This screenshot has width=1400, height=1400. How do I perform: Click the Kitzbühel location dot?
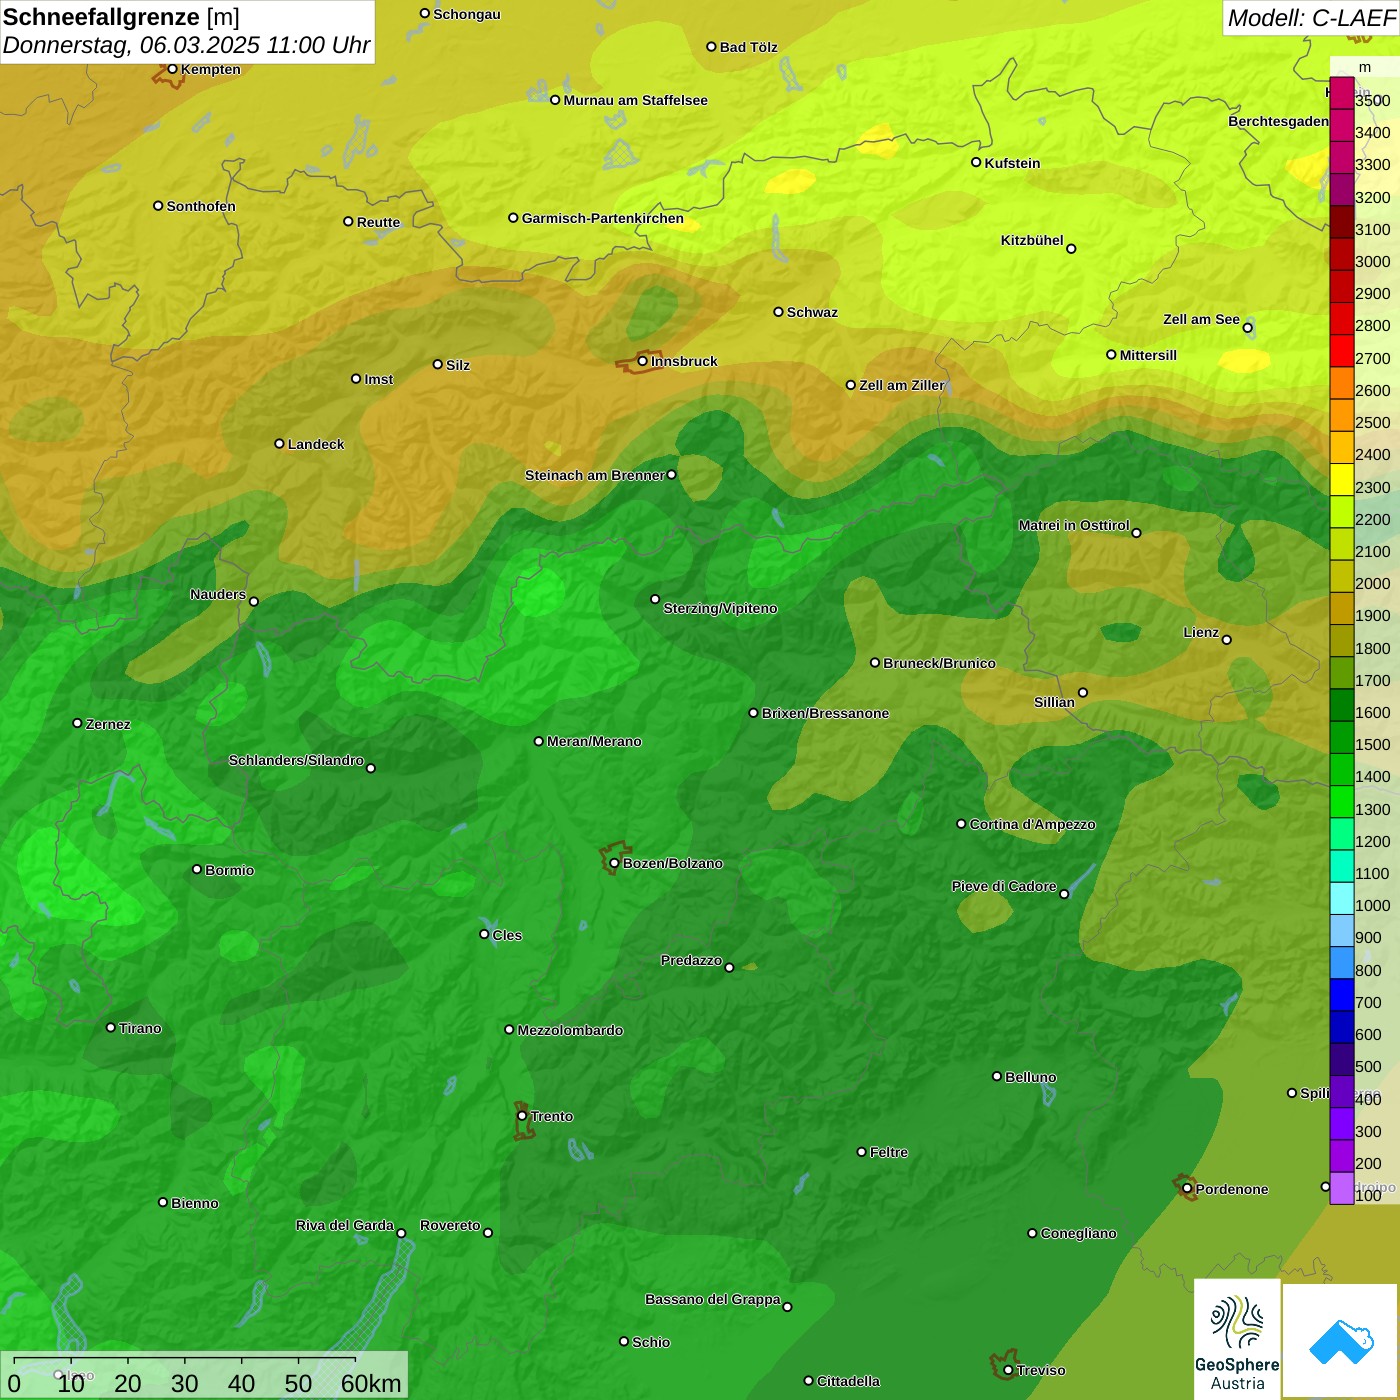point(1071,248)
